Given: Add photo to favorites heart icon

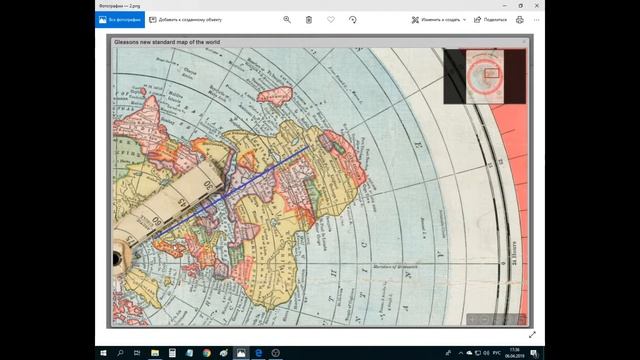Looking at the screenshot, I should click(331, 20).
